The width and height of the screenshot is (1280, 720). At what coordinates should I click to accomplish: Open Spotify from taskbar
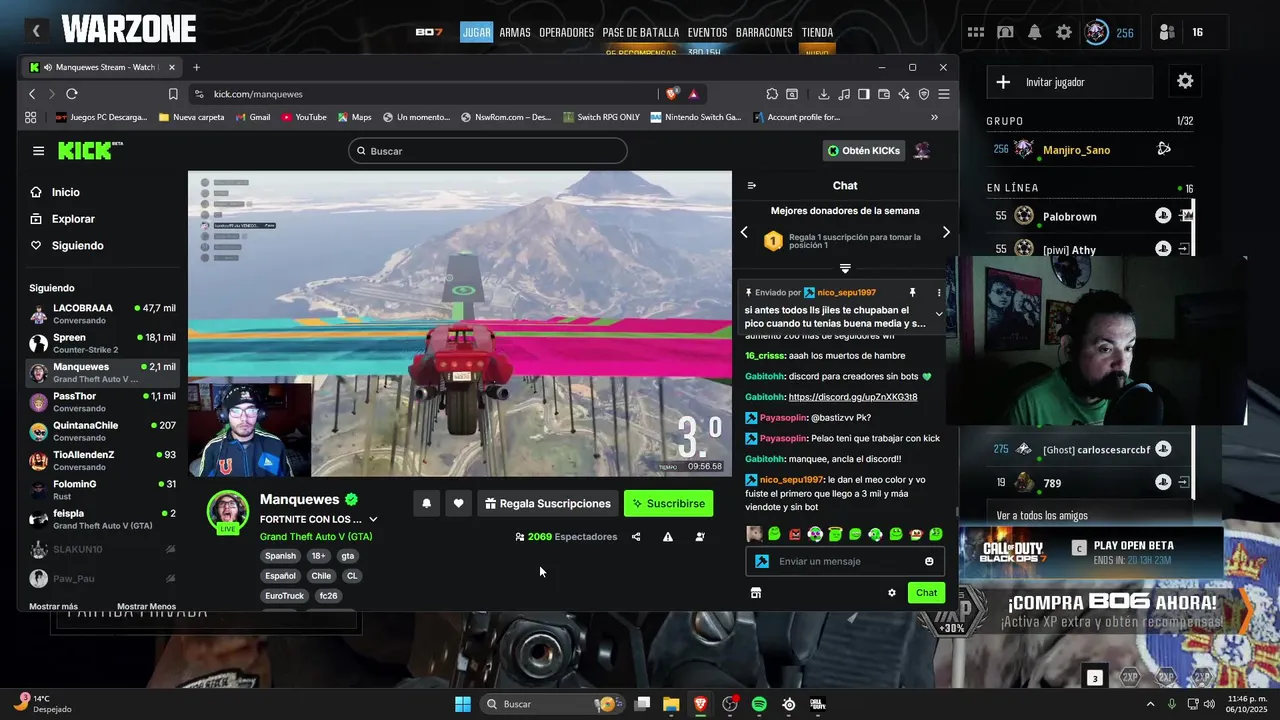[x=759, y=704]
